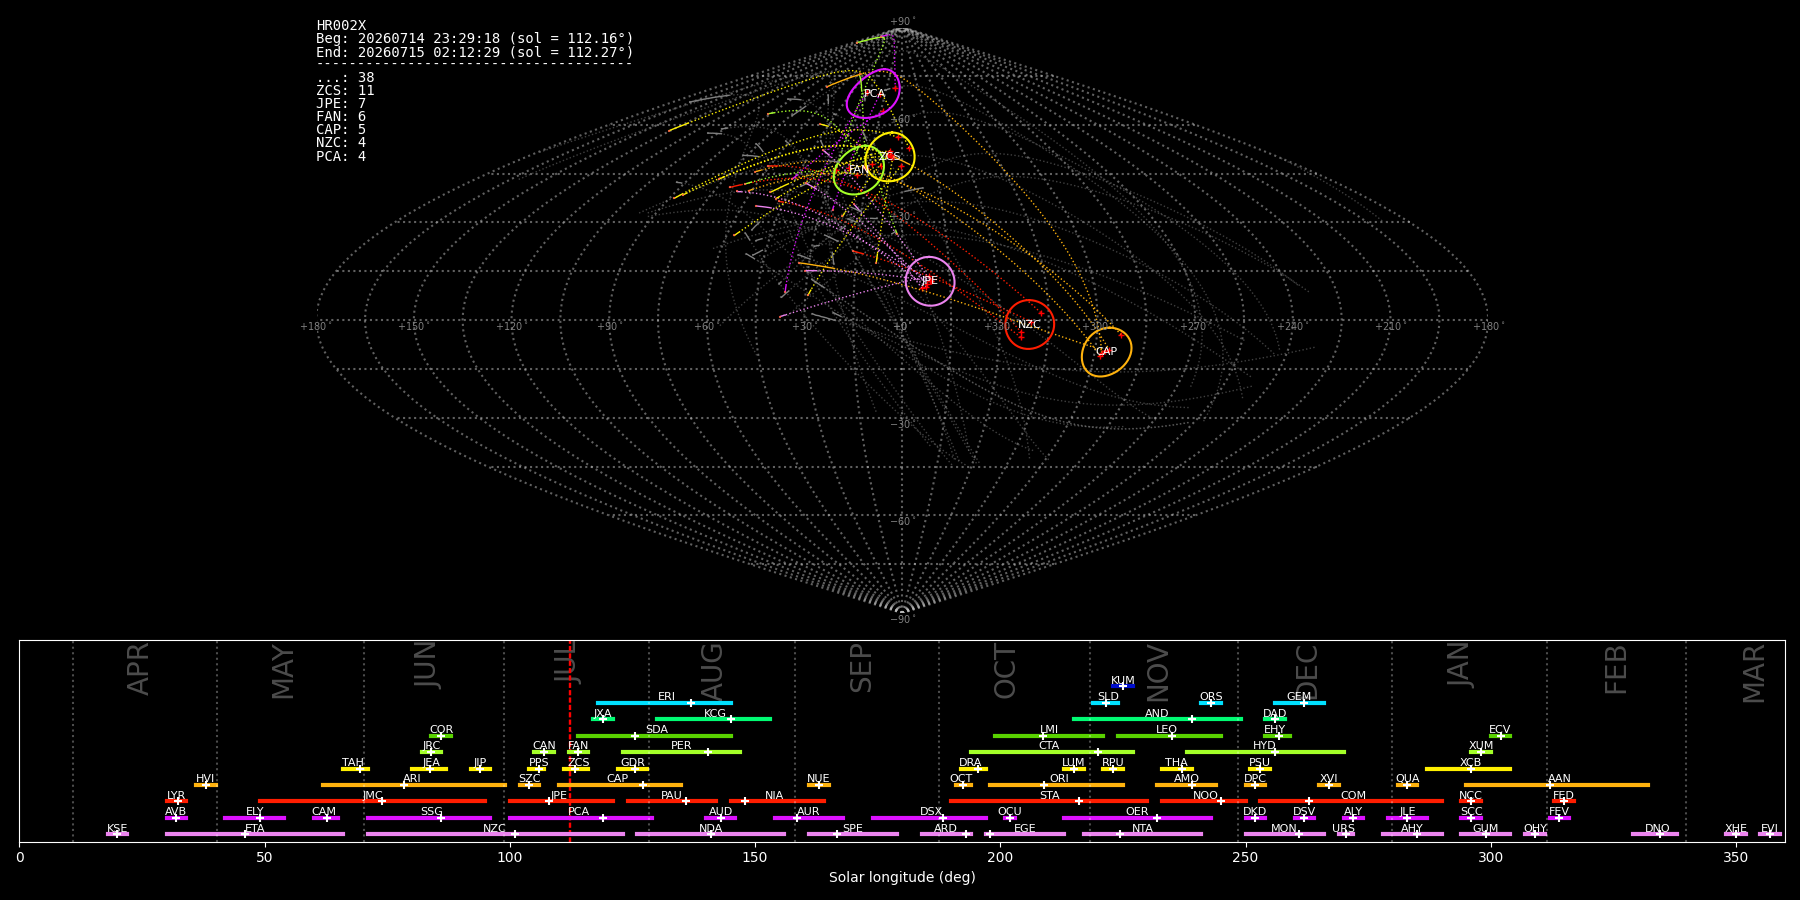Image resolution: width=1800 pixels, height=900 pixels.
Task: Select the NZC red radiant circle
Action: [1030, 324]
